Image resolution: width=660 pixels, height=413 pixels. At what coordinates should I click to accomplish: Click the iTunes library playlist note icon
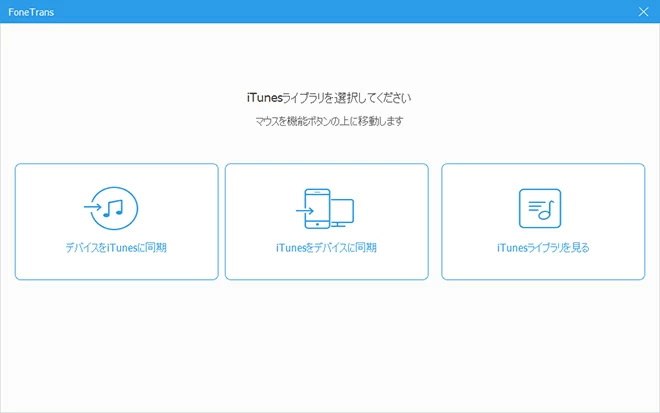[541, 208]
